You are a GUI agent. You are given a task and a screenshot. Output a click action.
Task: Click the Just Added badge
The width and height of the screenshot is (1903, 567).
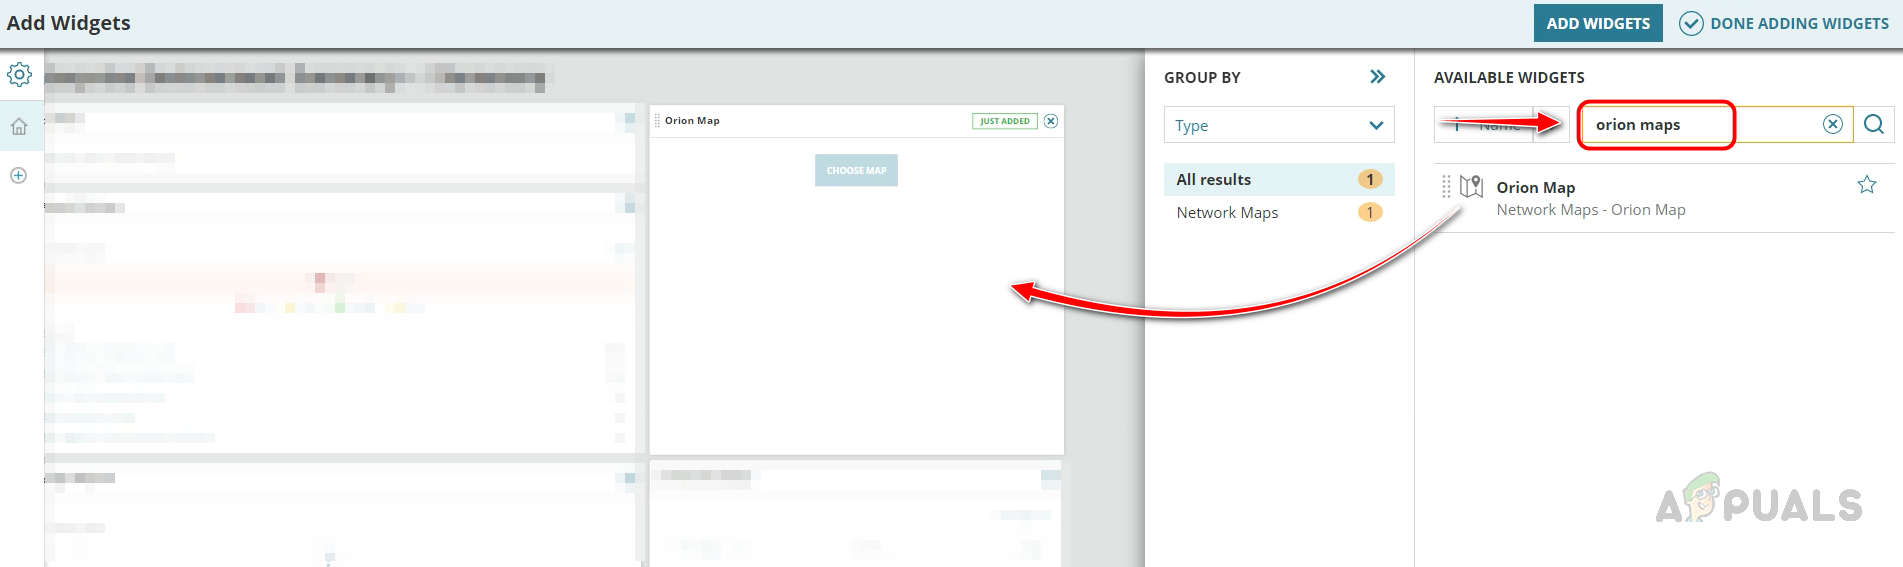point(1004,121)
